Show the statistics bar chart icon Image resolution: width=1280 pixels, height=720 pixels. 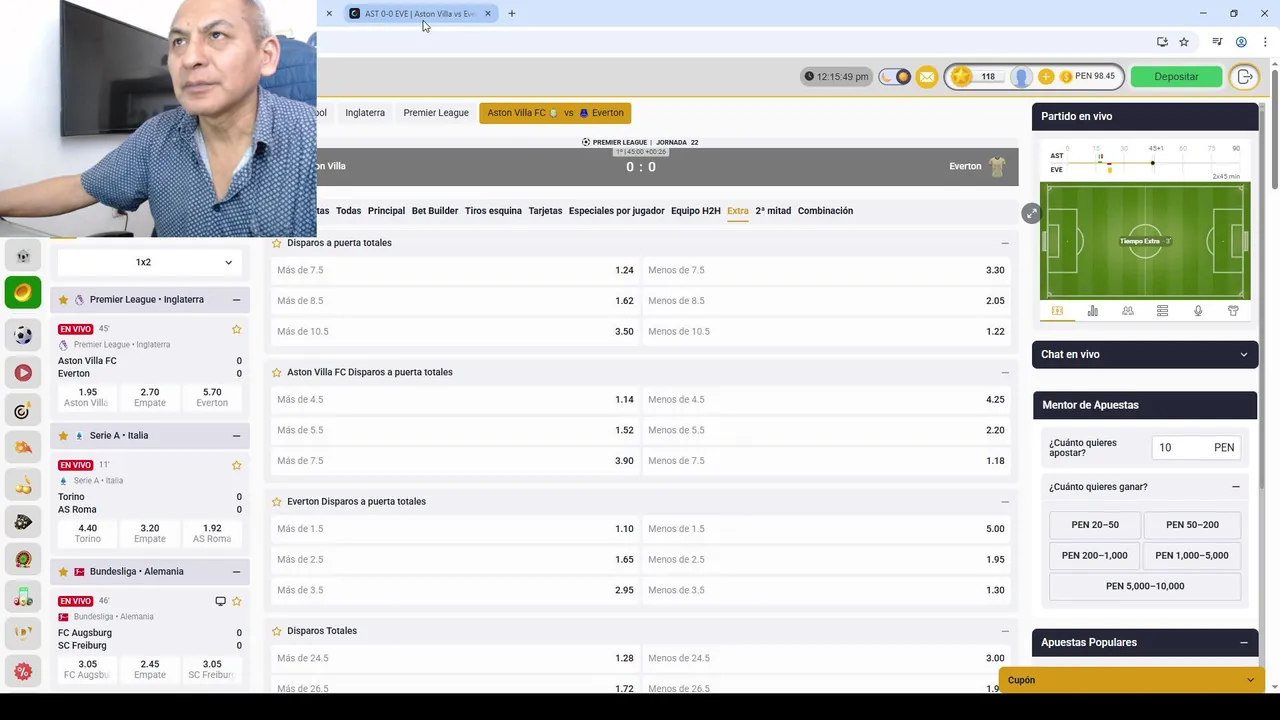click(1092, 311)
